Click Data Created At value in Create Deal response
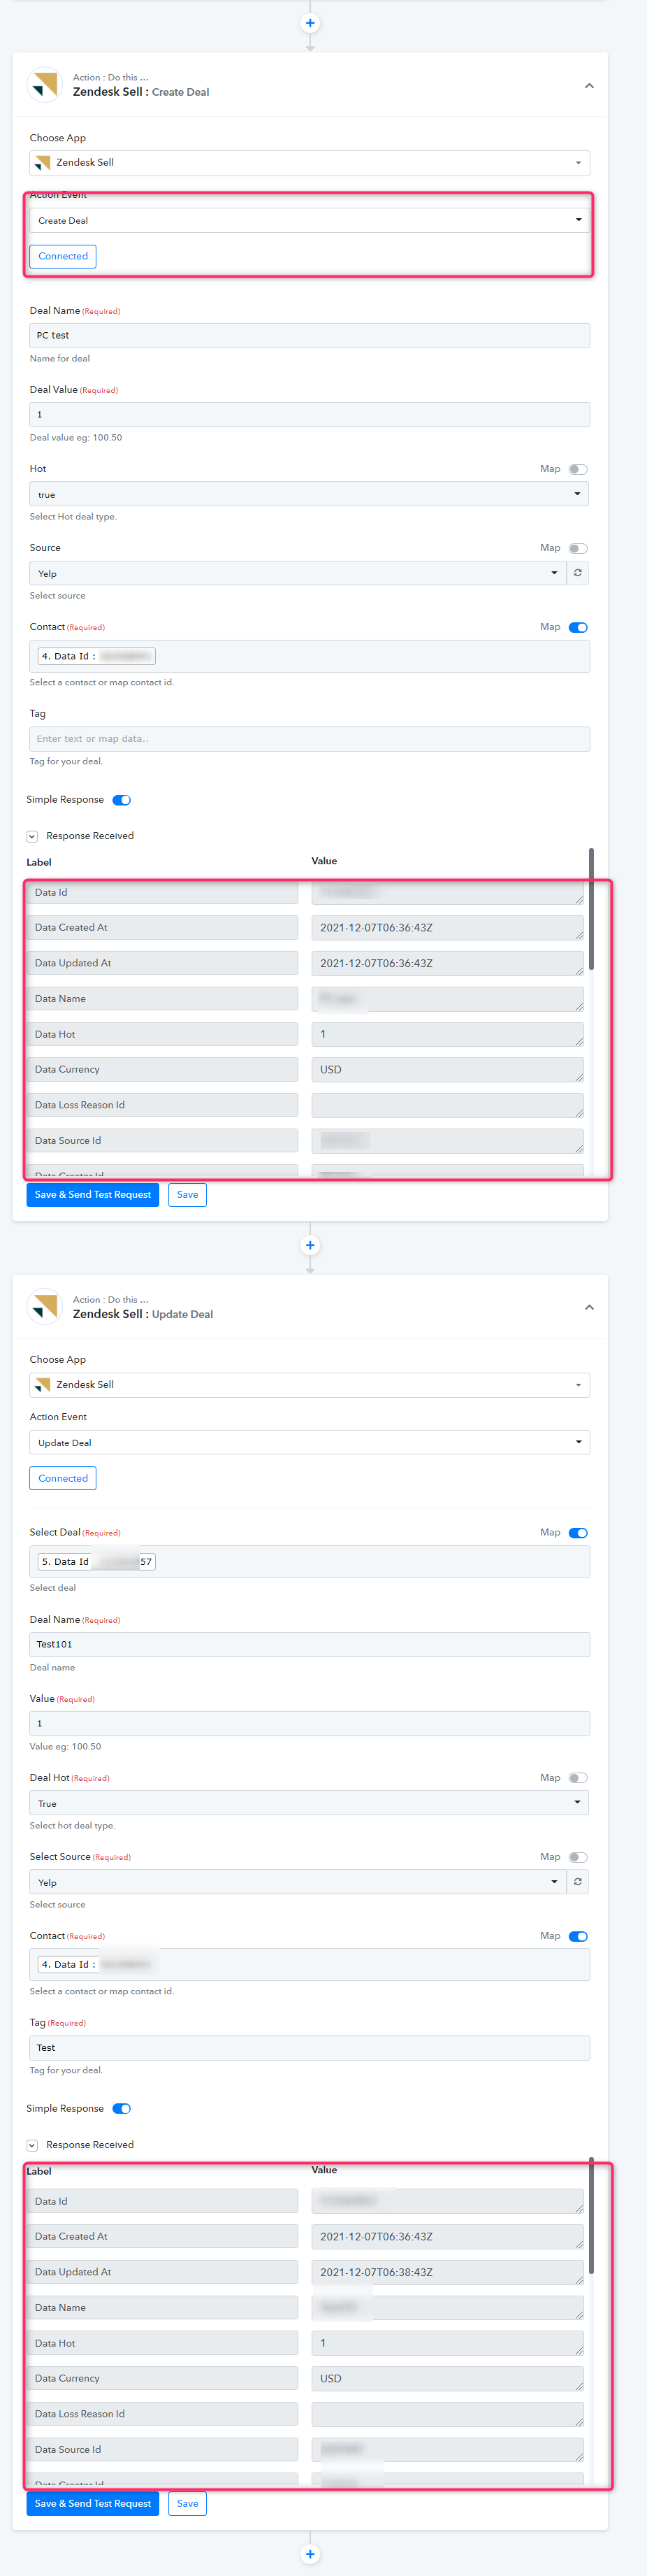This screenshot has width=647, height=2576. 447,928
